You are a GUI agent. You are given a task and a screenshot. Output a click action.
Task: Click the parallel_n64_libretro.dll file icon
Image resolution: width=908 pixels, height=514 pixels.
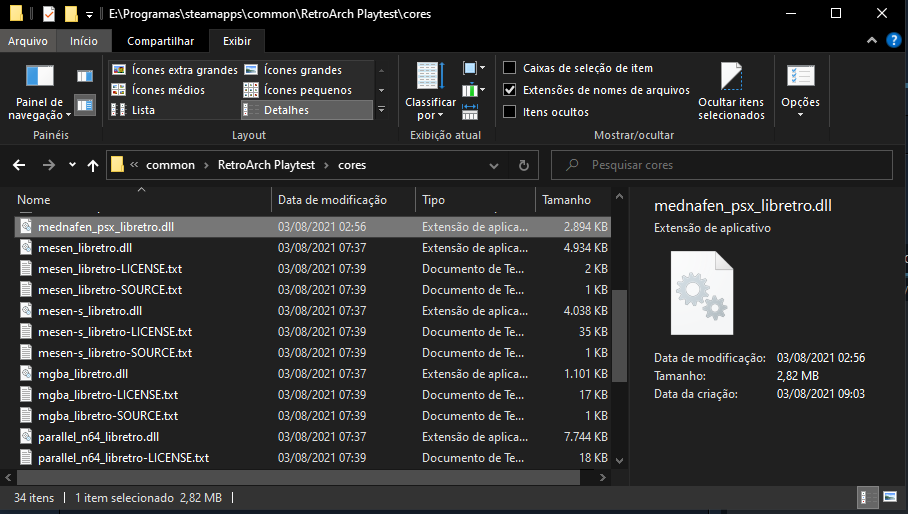(x=26, y=436)
